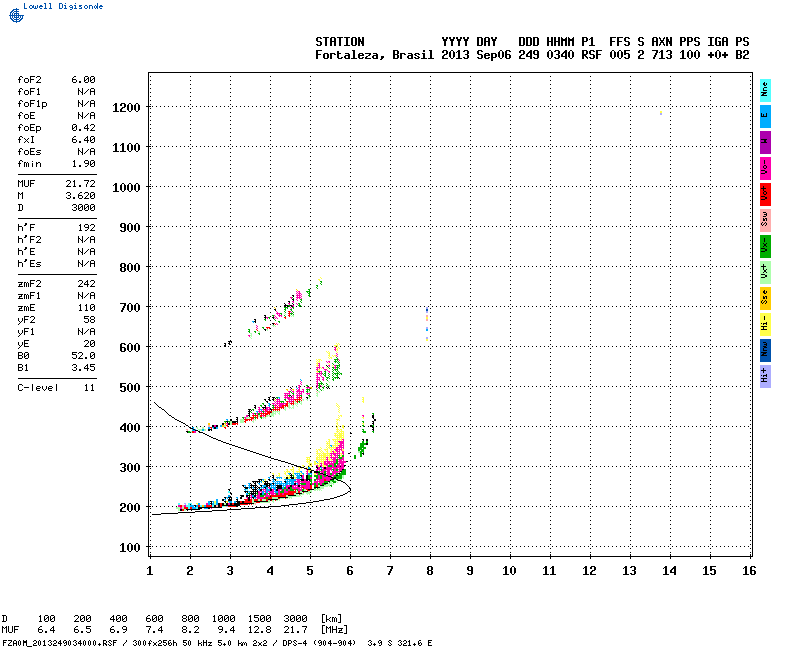Viewport: 800px width, 650px height.
Task: Click the fitted profile curve peak near 6 MHz
Action: click(349, 489)
